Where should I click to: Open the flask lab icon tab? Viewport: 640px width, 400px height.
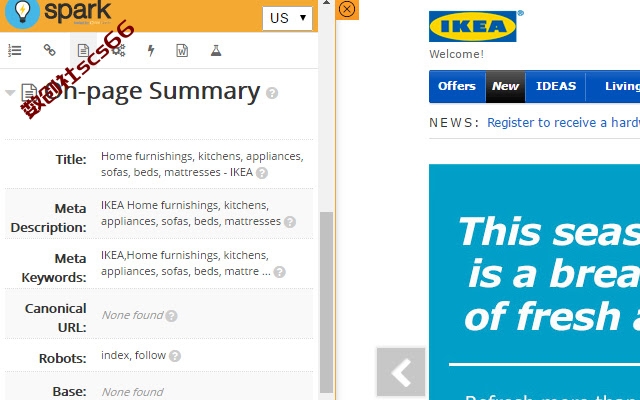216,51
